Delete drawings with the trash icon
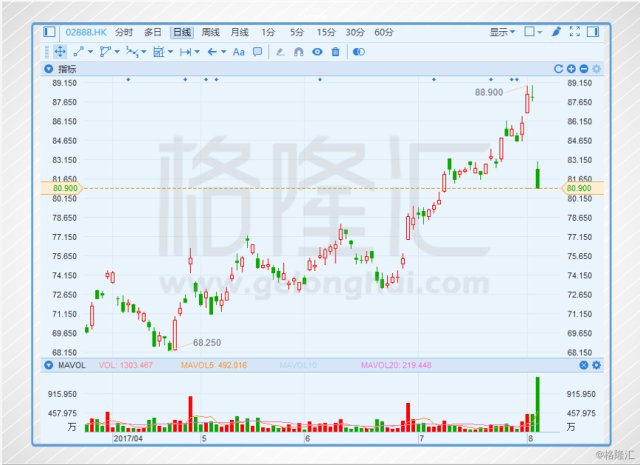Viewport: 640px width, 465px height. tap(335, 51)
